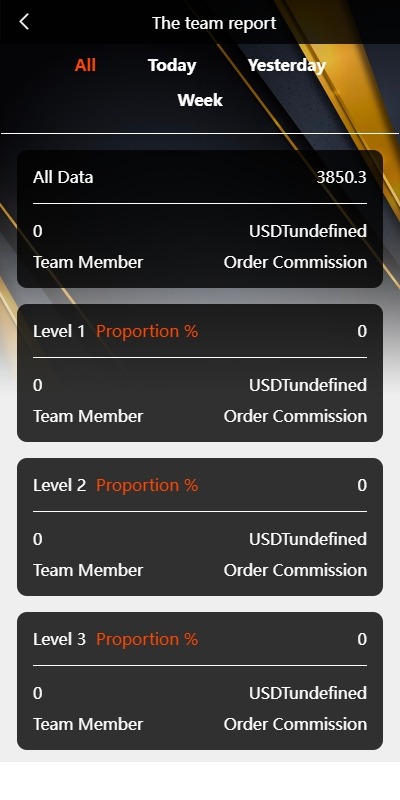The width and height of the screenshot is (400, 800).
Task: Click the page title The team report
Action: tap(214, 23)
